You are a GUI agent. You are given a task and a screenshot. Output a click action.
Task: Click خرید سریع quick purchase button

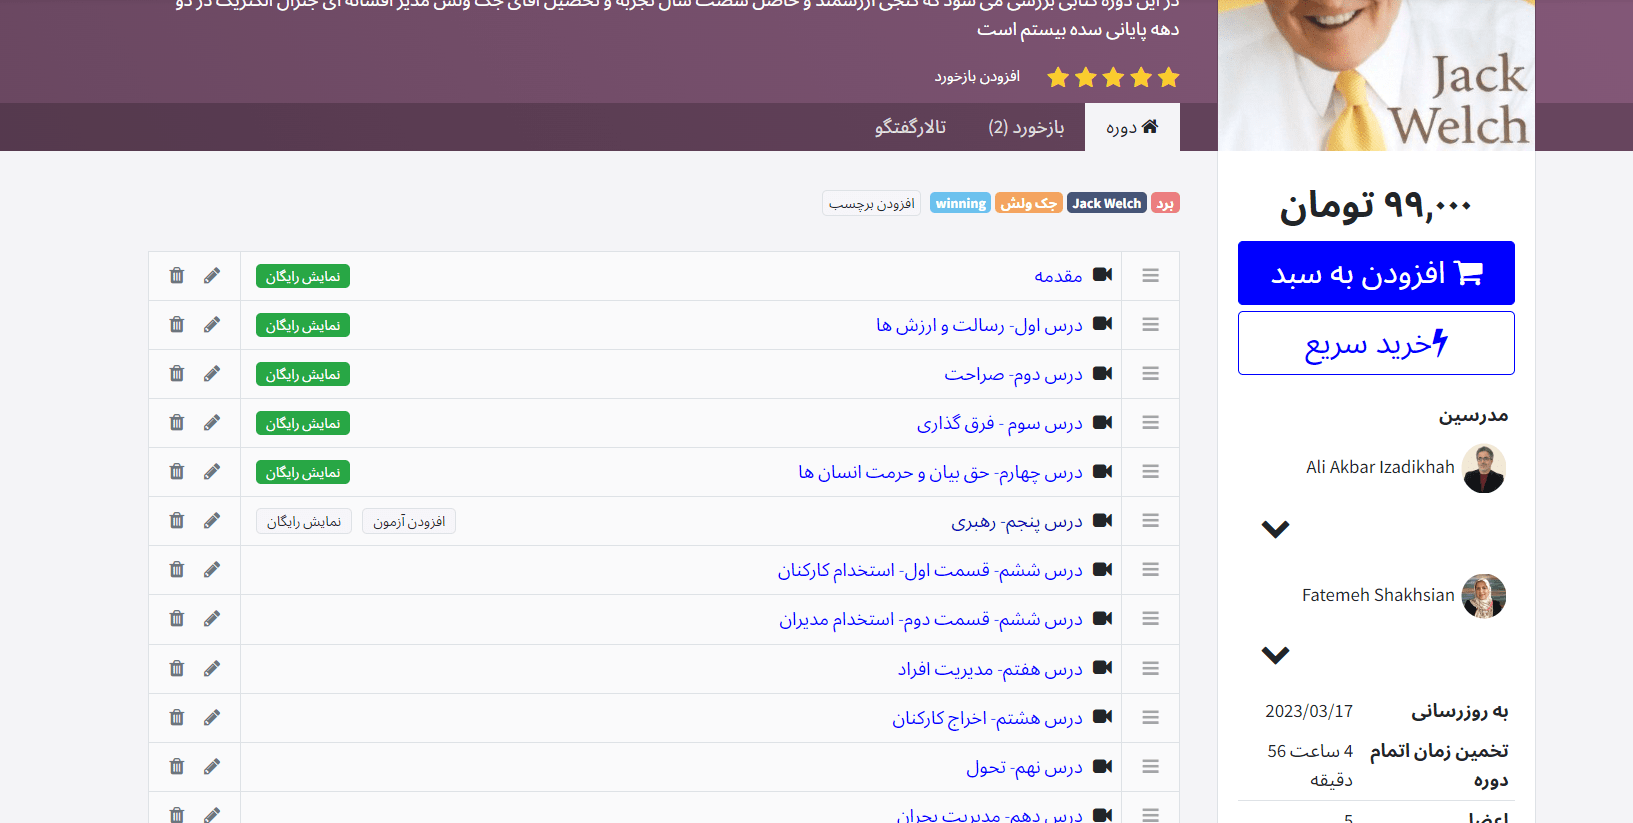[x=1376, y=343]
